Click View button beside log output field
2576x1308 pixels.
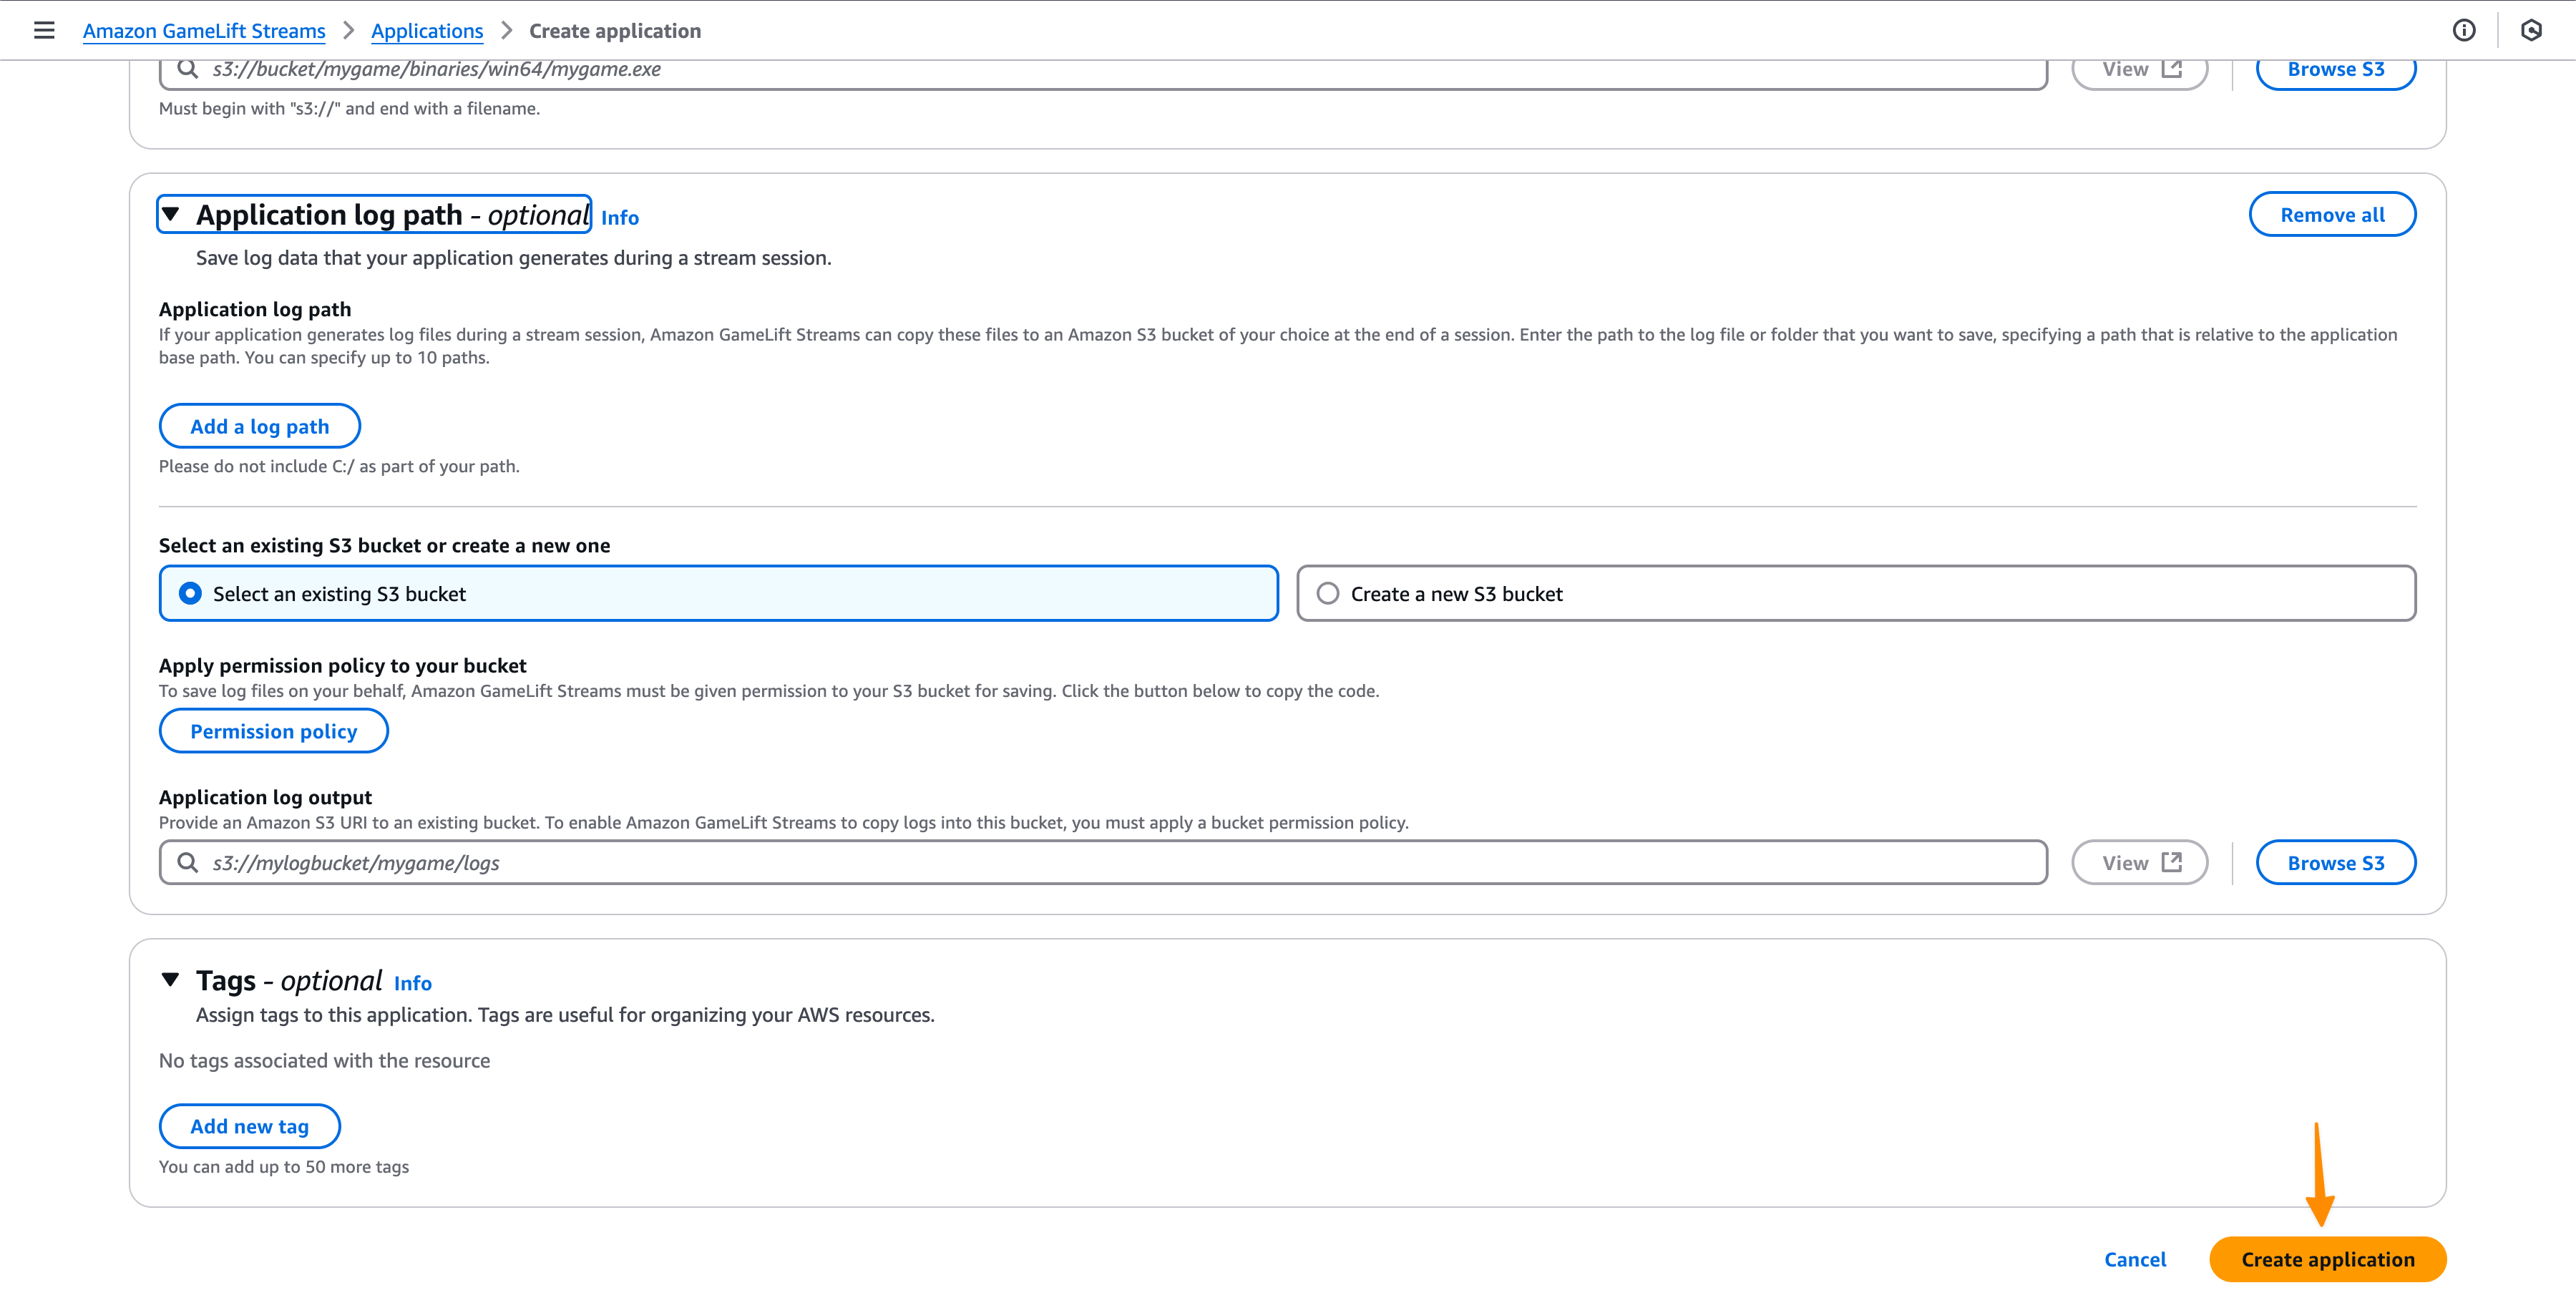(x=2139, y=862)
